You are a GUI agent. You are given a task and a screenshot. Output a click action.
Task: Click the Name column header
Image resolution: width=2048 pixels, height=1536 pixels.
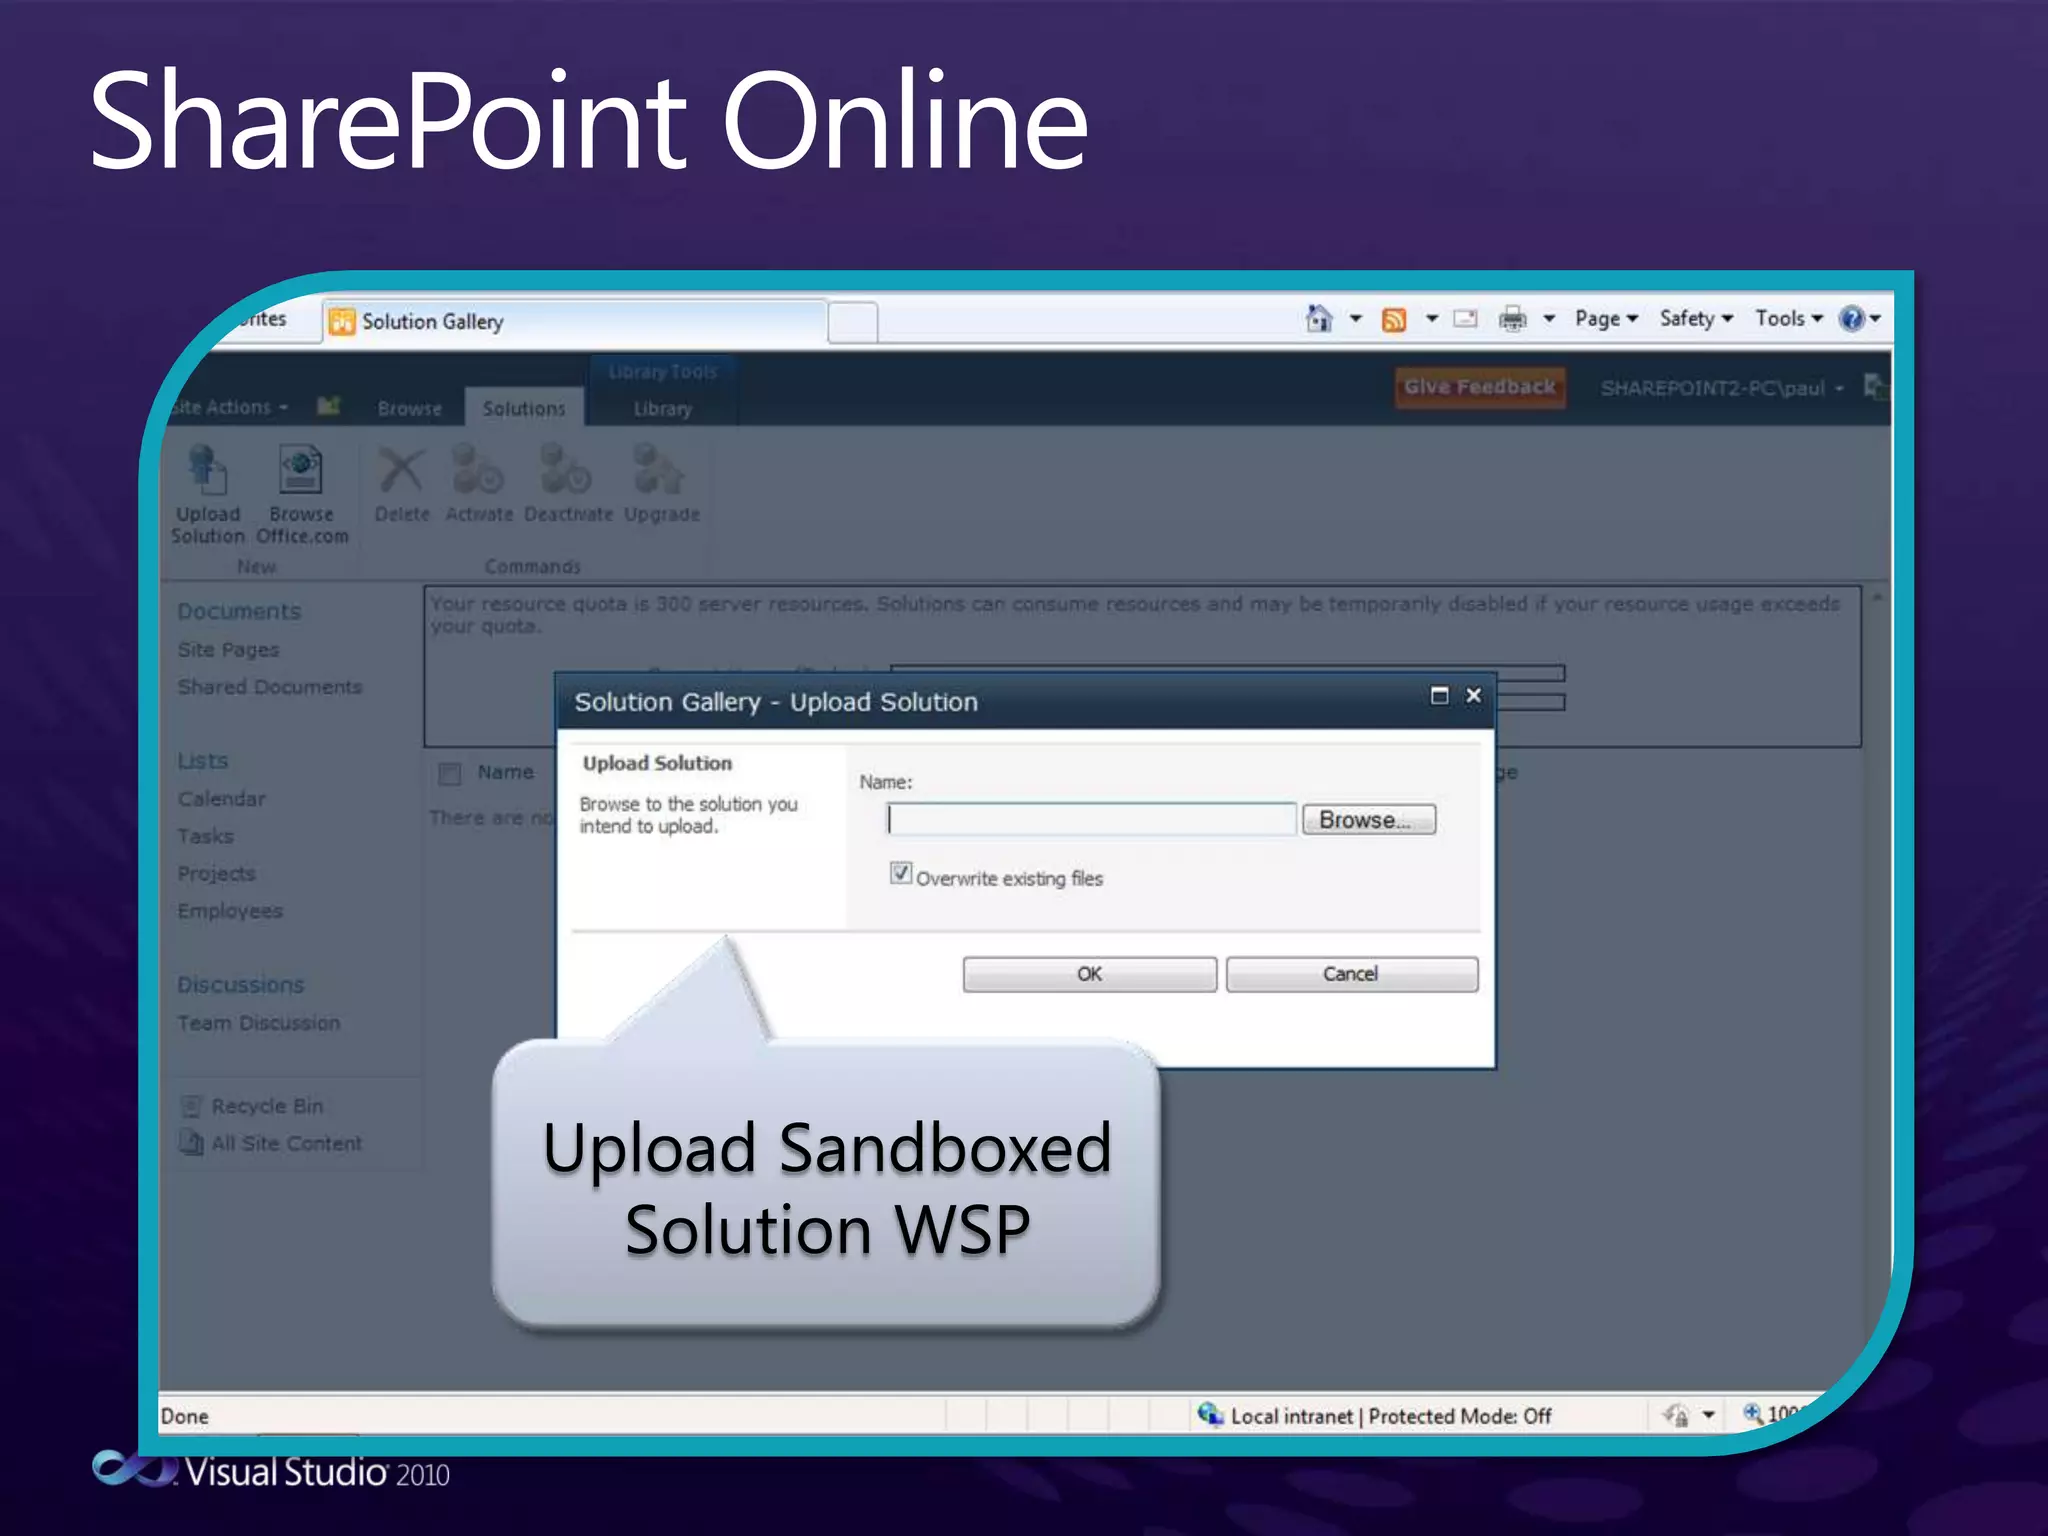point(505,772)
